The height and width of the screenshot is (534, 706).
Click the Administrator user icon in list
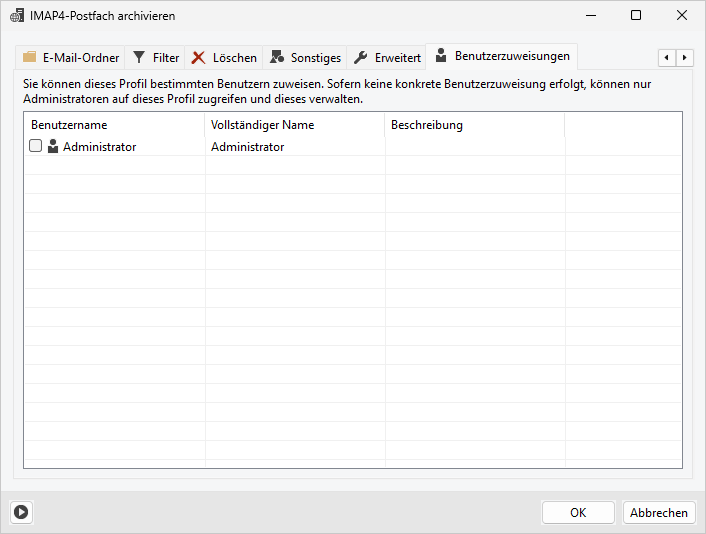53,147
